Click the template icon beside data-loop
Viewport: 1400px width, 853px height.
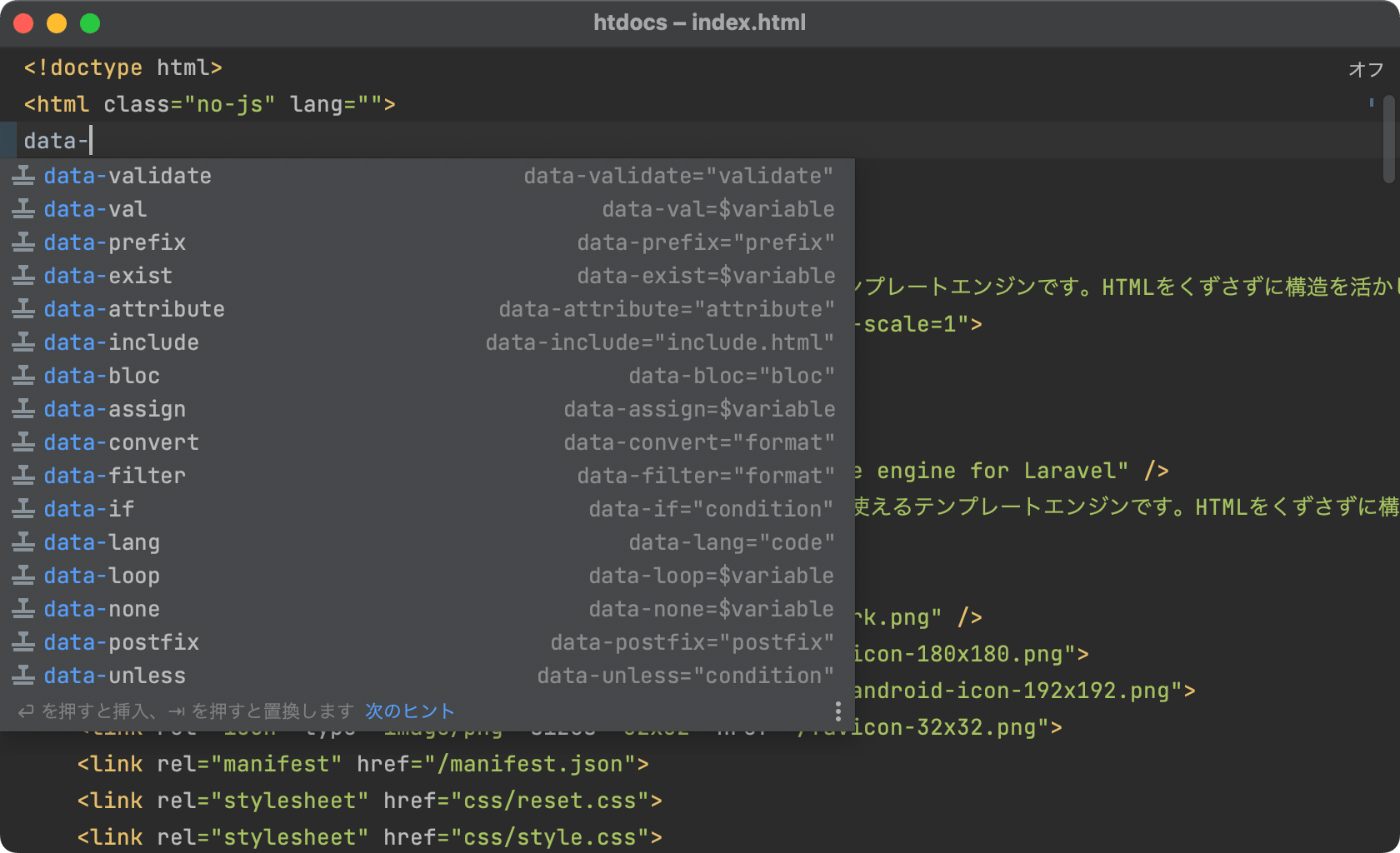(24, 576)
